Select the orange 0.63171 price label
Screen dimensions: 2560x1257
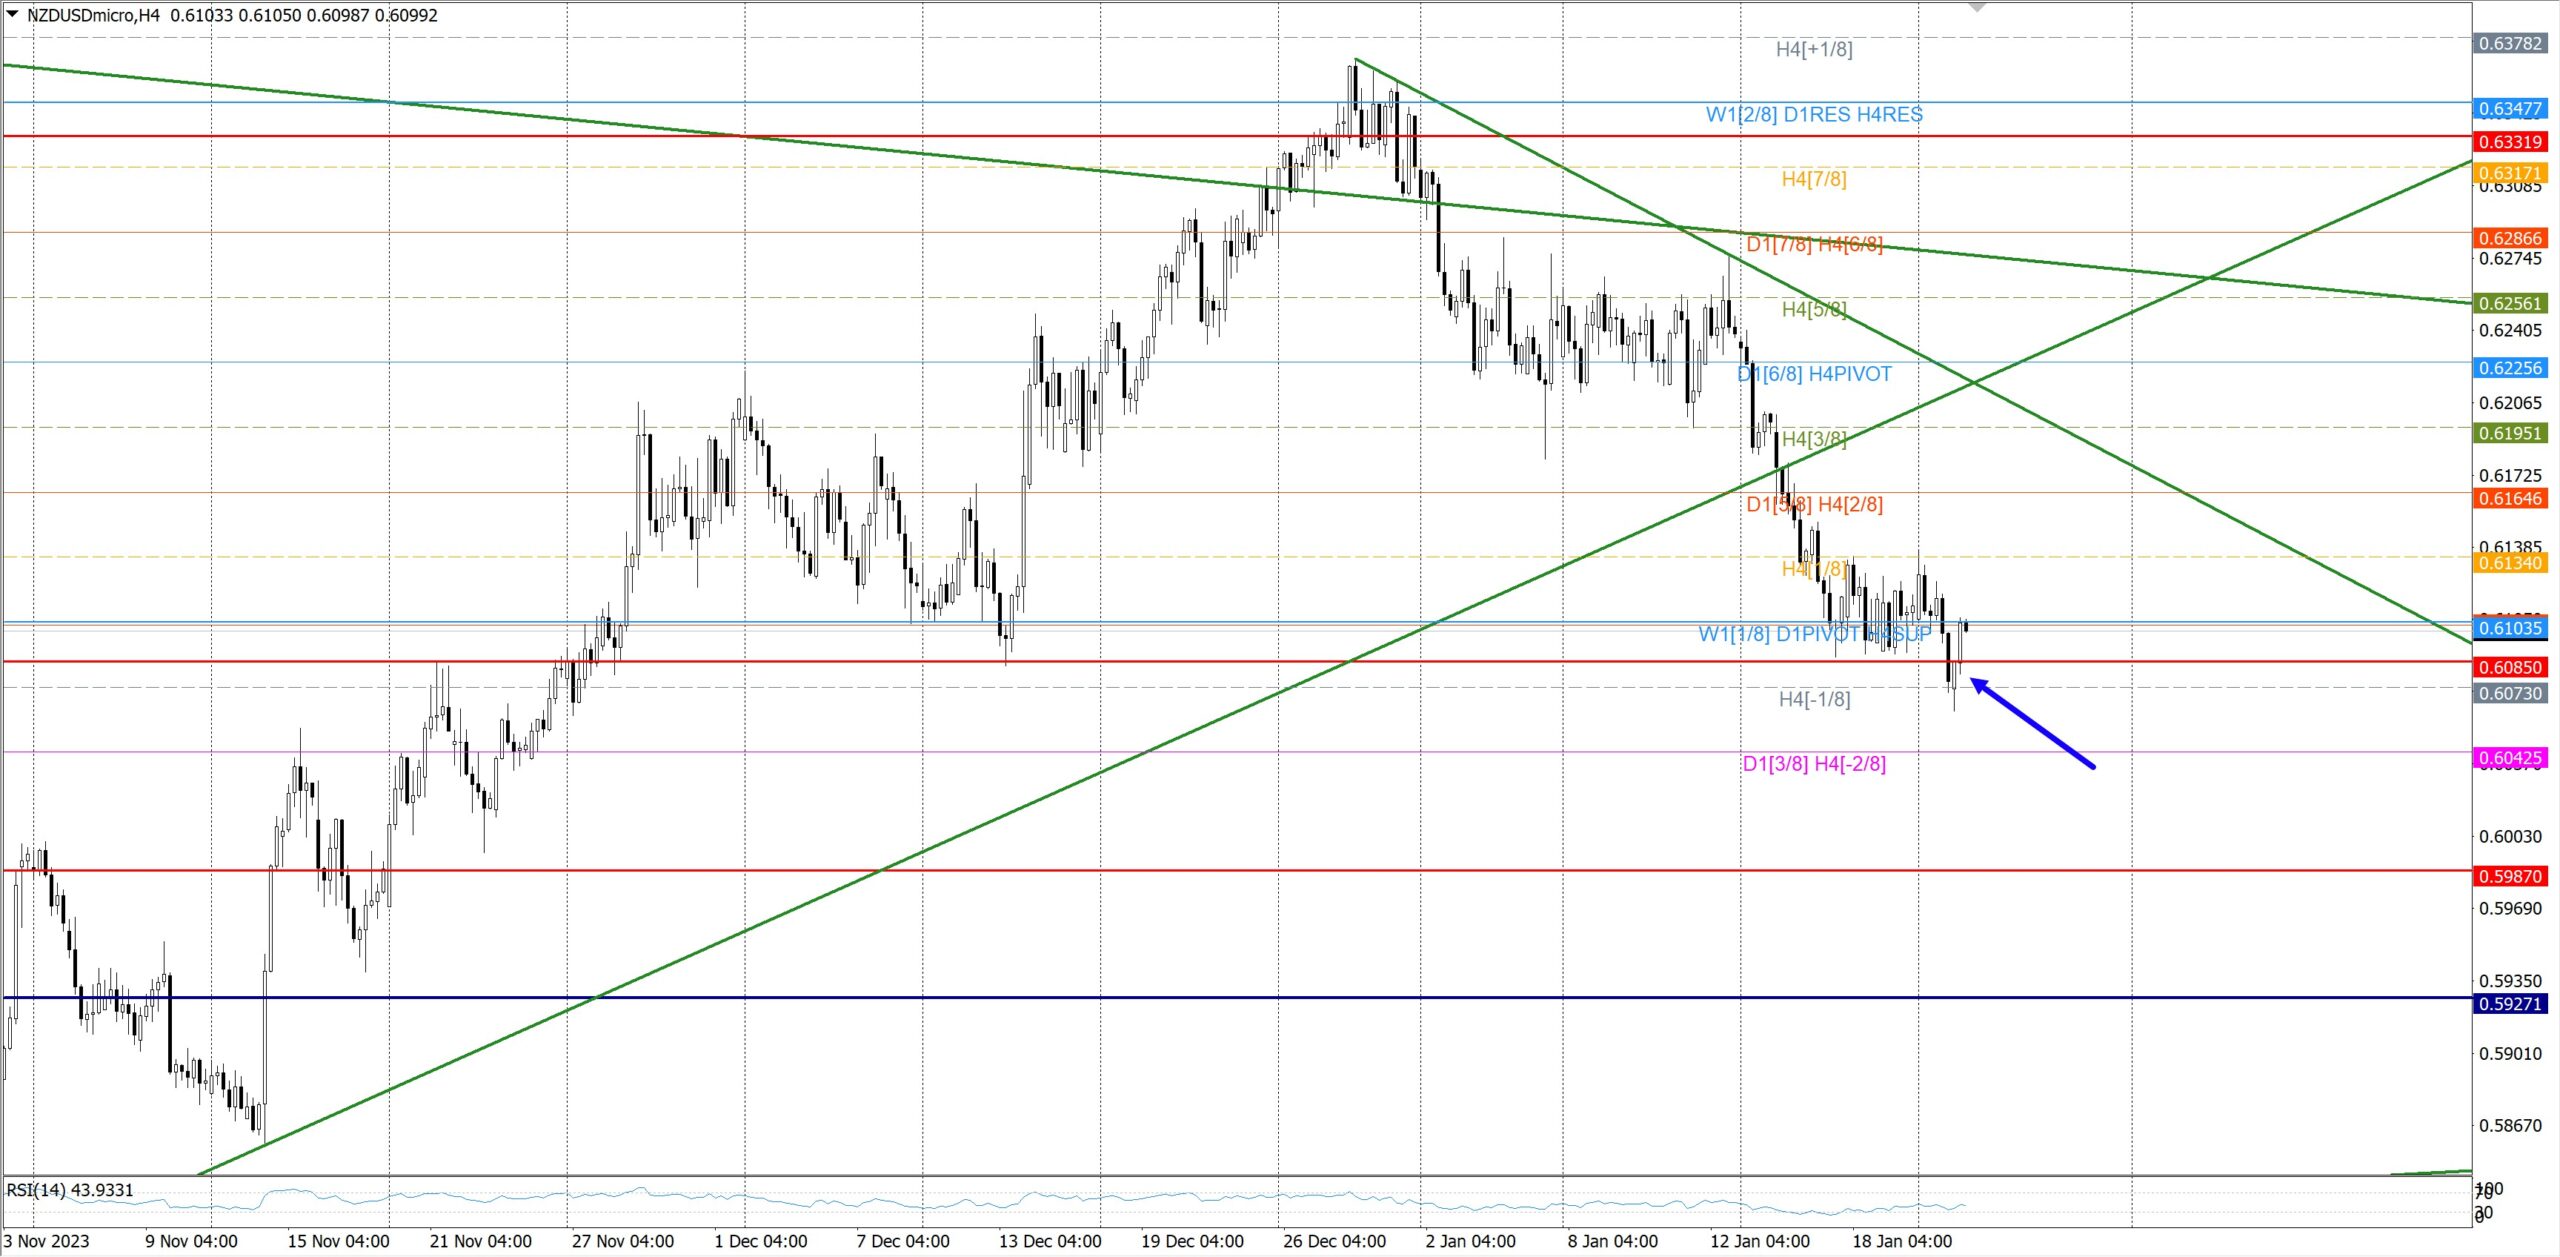[2509, 173]
